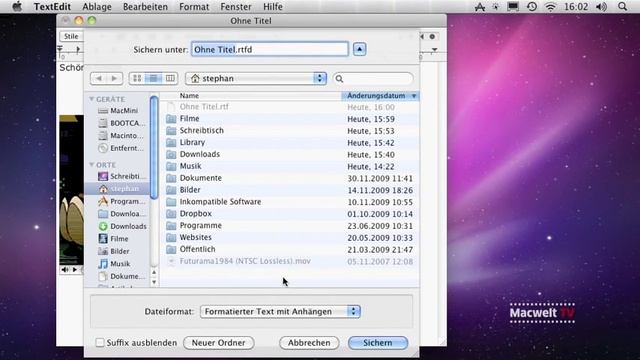The width and height of the screenshot is (640, 360).
Task: Select the Downloads folder in file list
Action: click(289, 154)
